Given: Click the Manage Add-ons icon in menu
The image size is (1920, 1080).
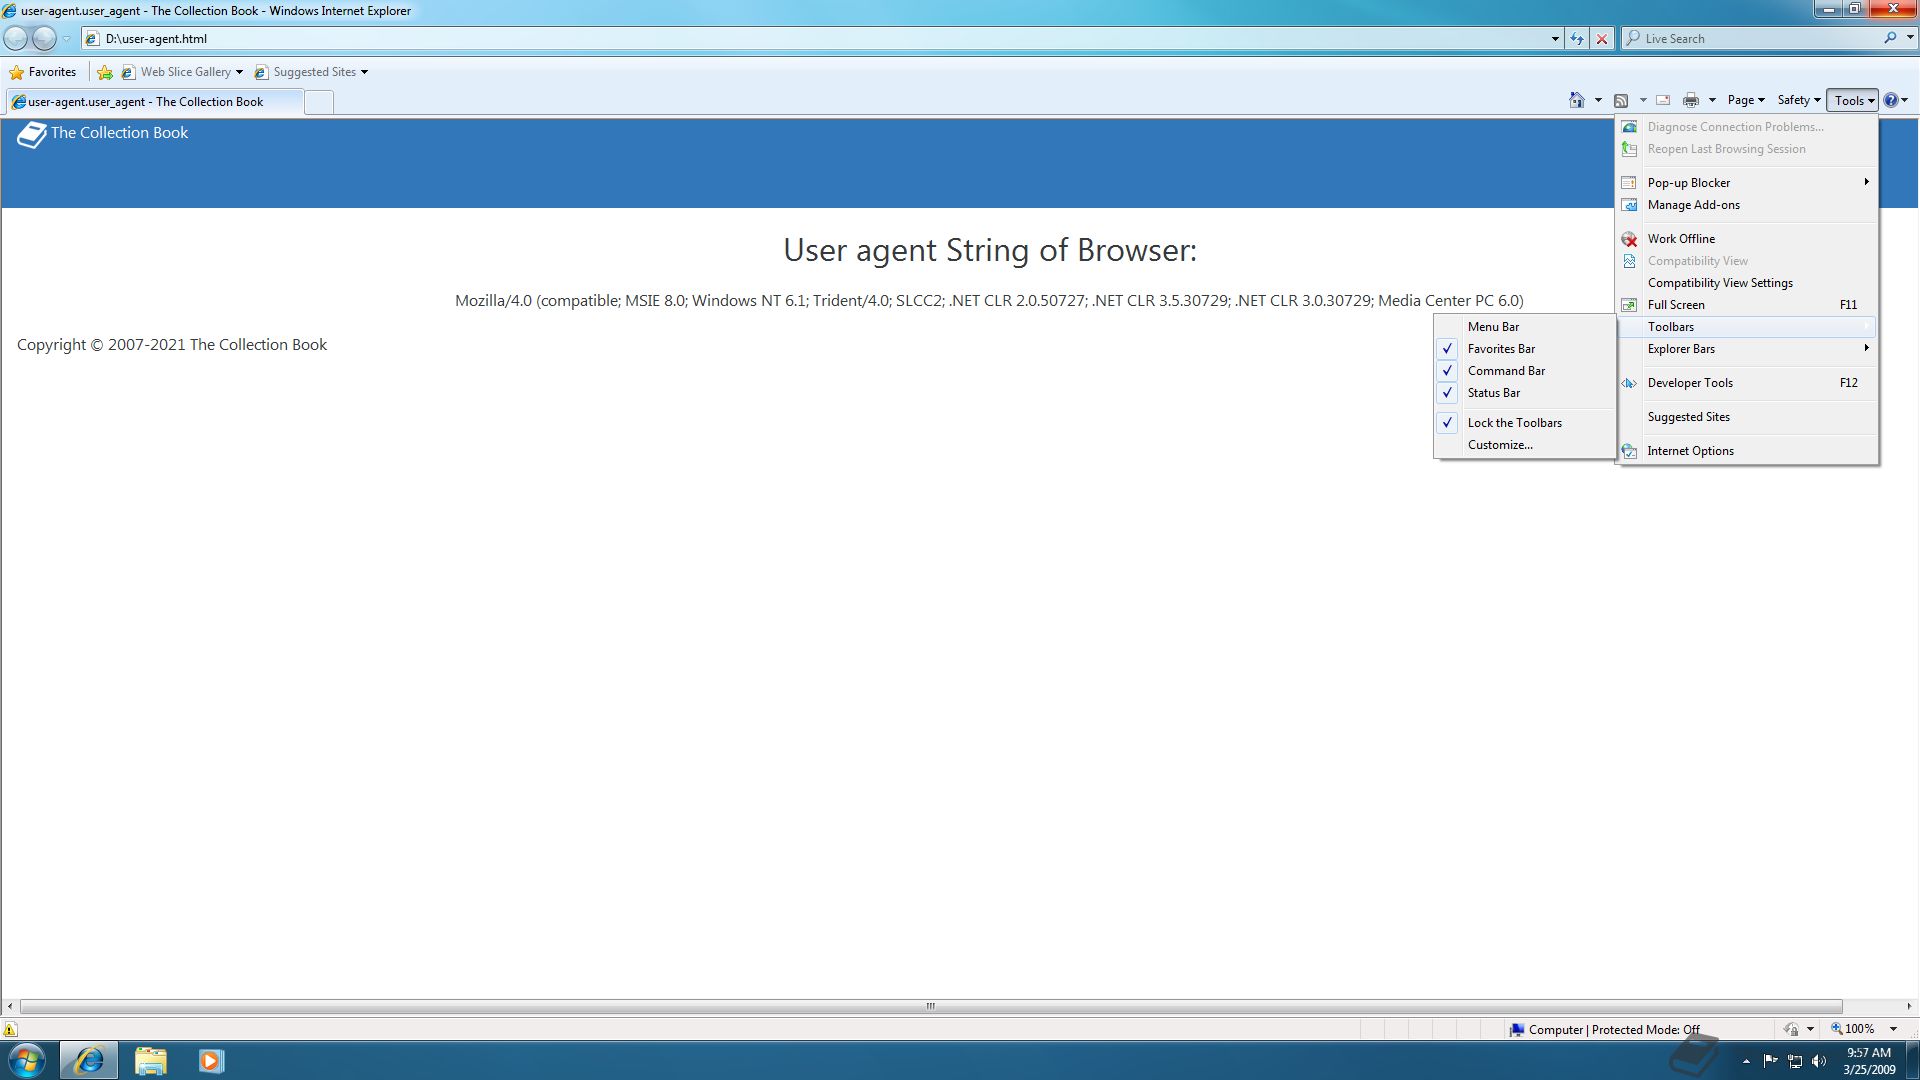Looking at the screenshot, I should coord(1629,205).
